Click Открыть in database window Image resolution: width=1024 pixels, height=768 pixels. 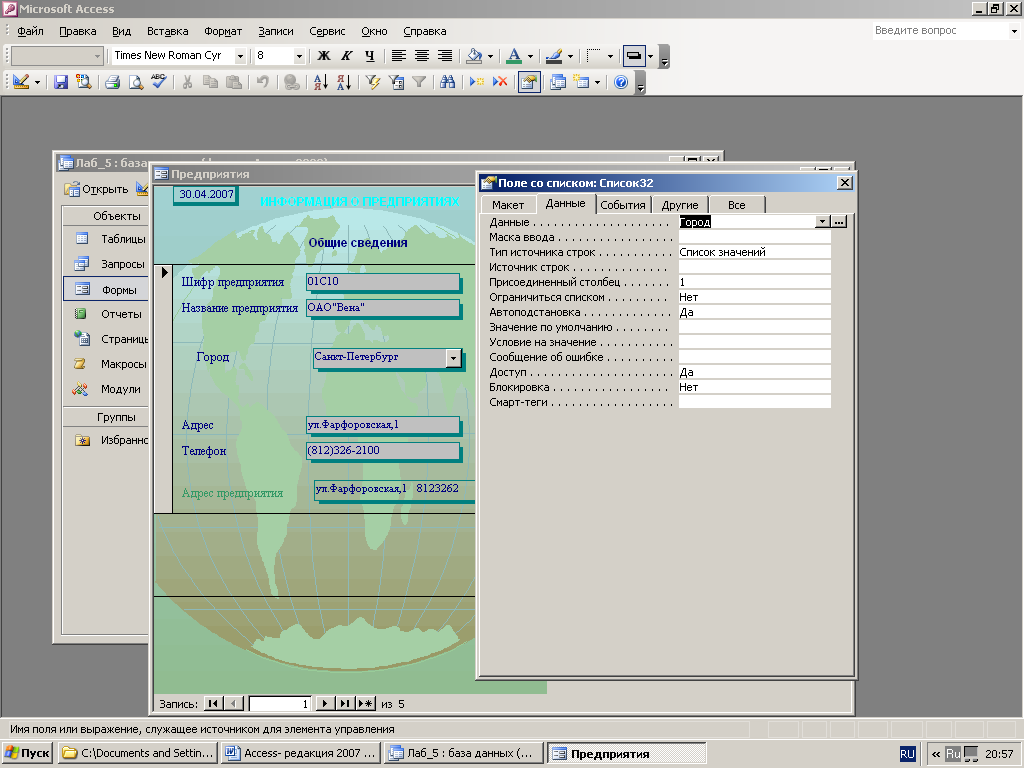(x=97, y=189)
